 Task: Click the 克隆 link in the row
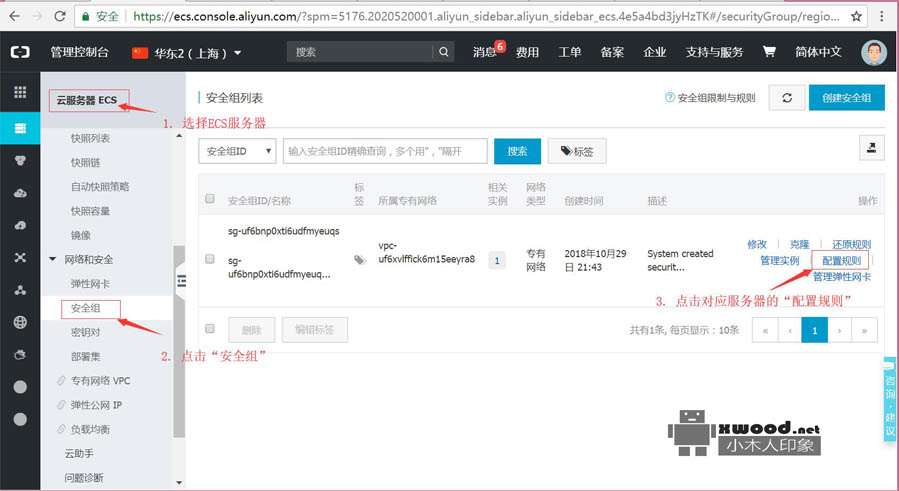pyautogui.click(x=799, y=244)
